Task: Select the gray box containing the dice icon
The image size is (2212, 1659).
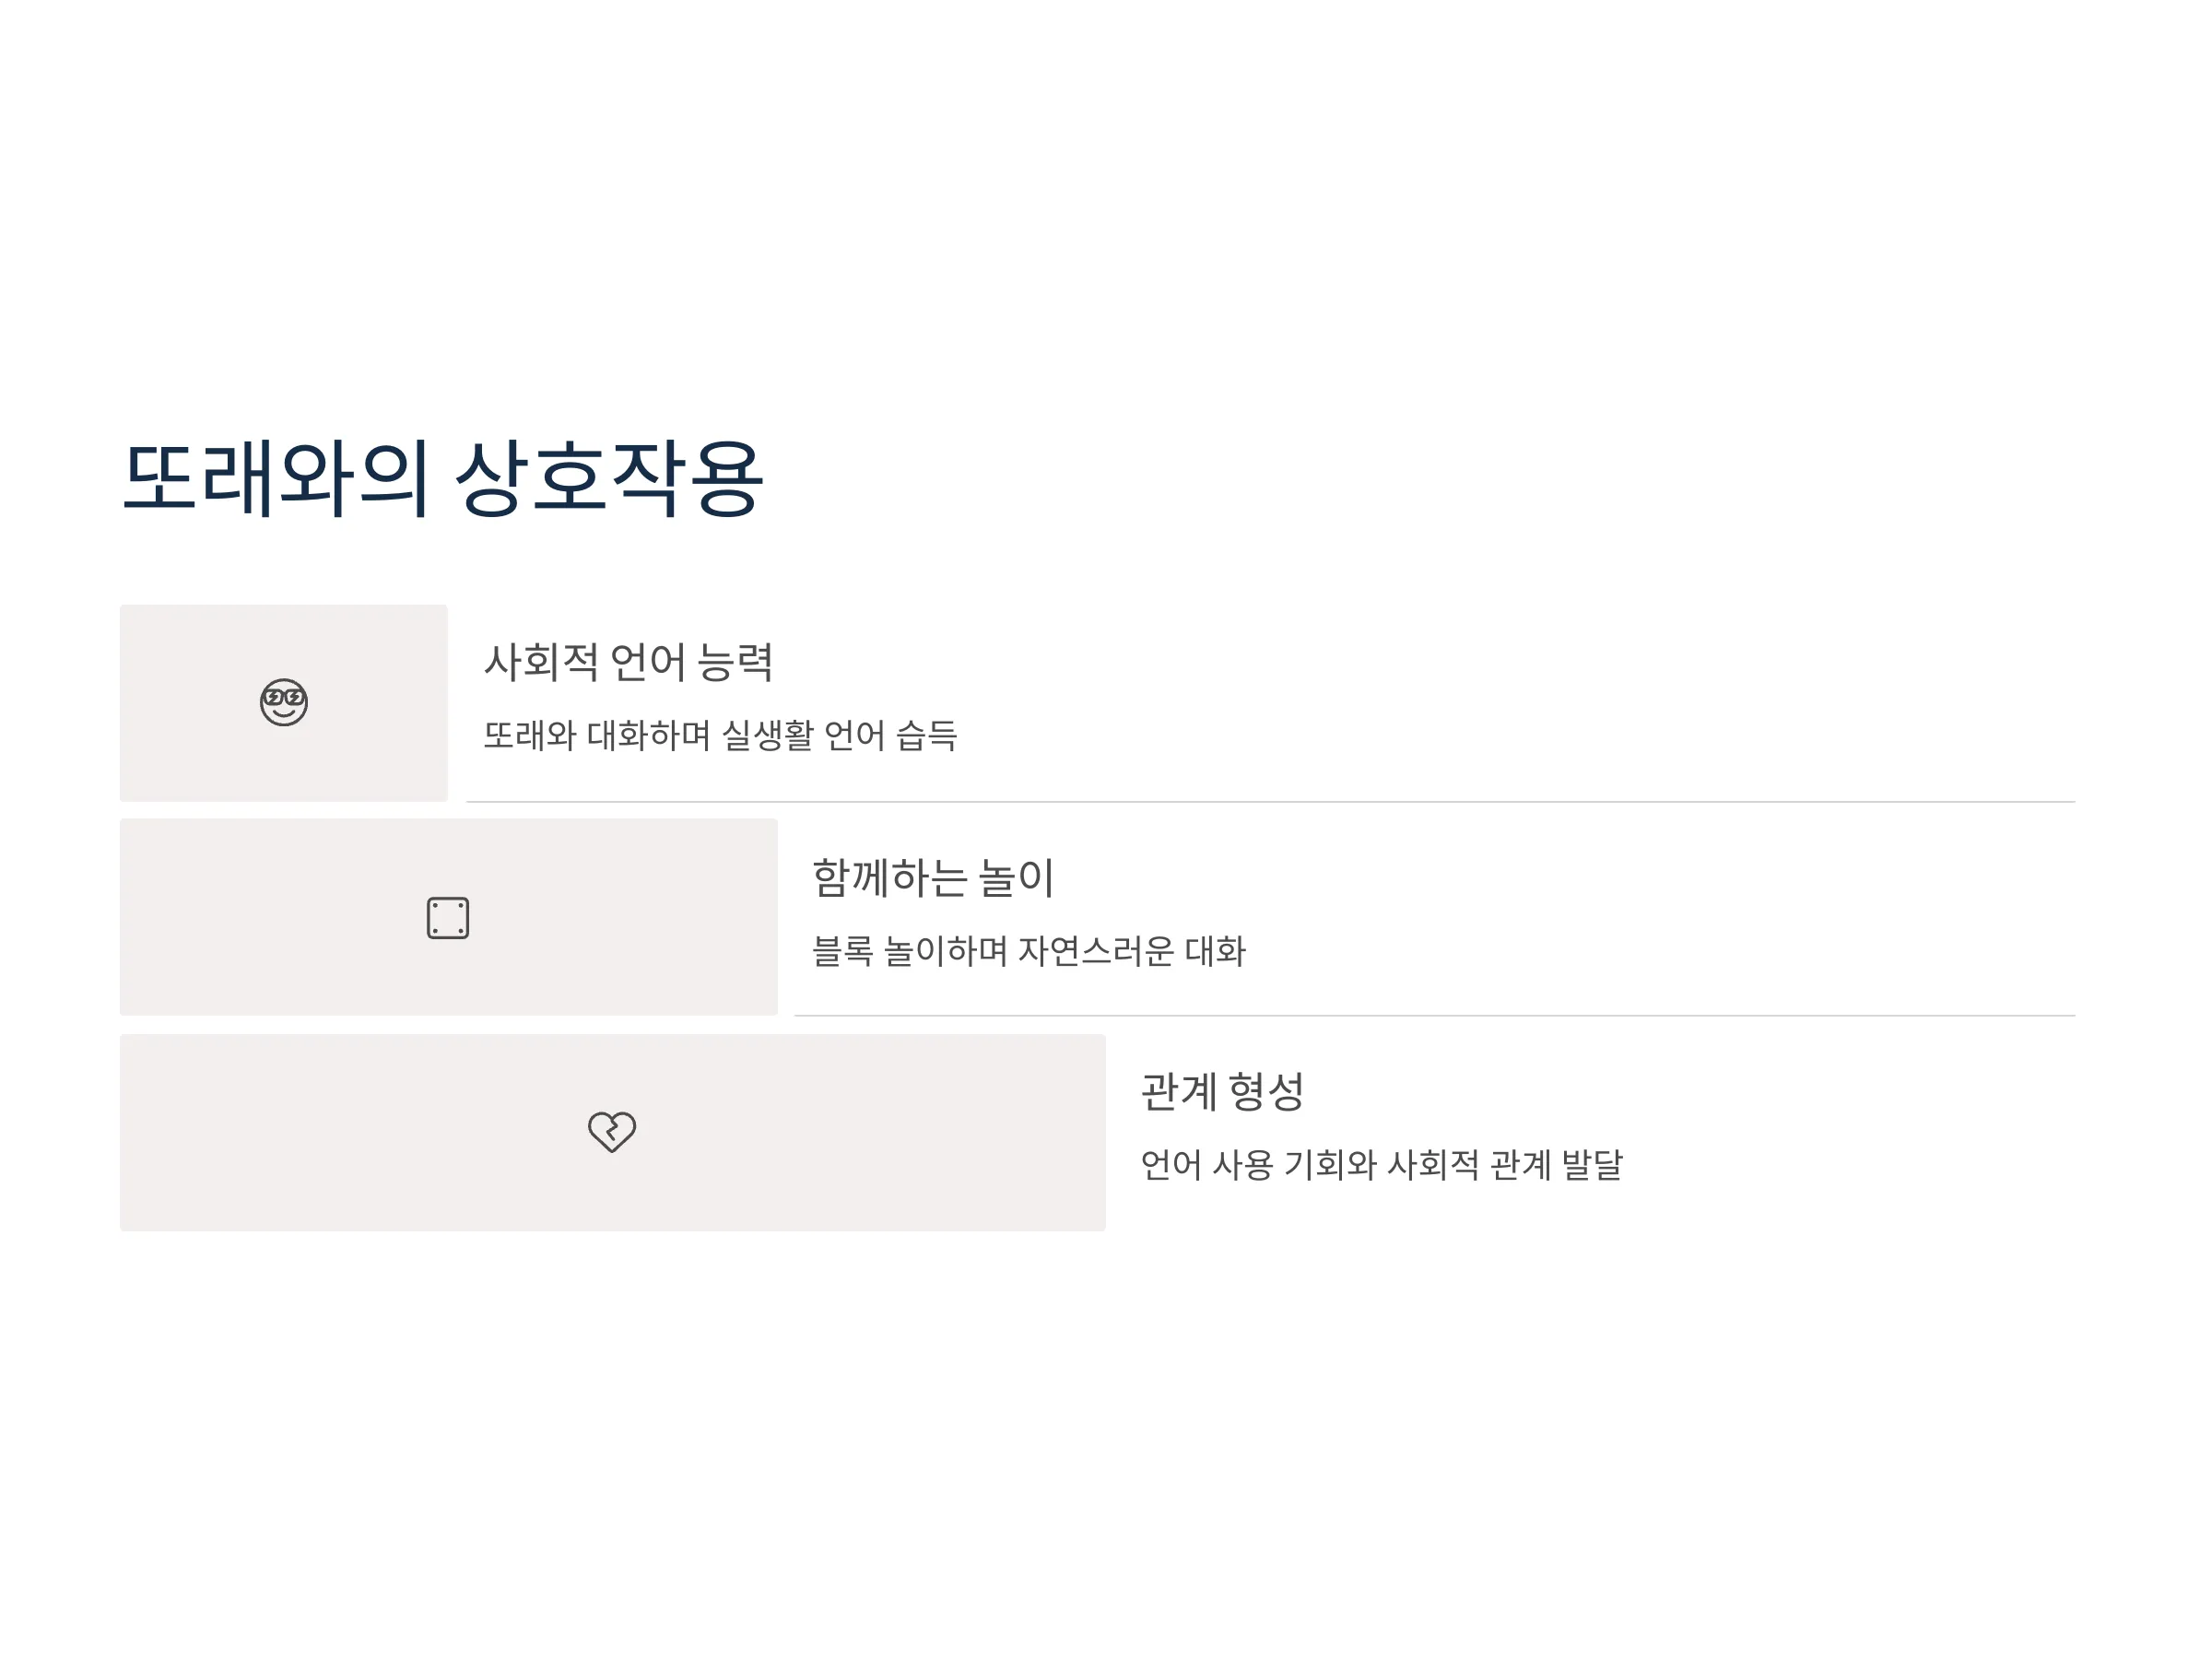Action: [449, 917]
